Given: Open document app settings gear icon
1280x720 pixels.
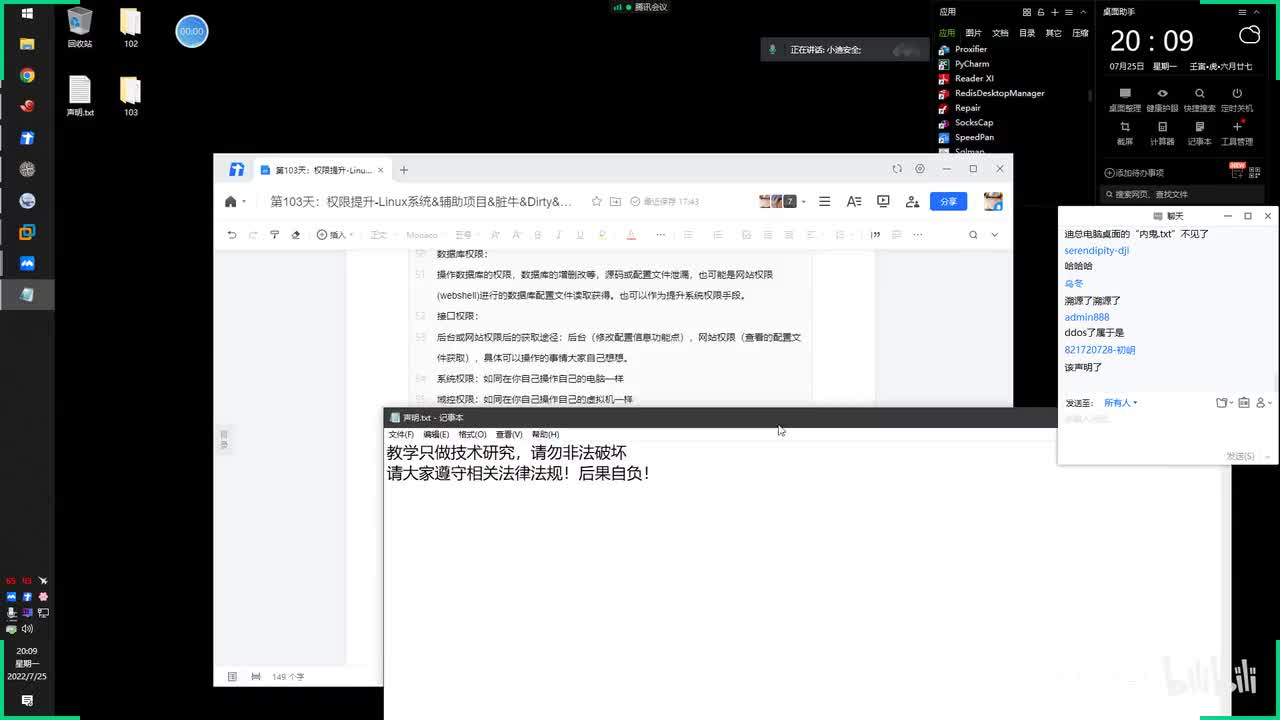Looking at the screenshot, I should coord(920,169).
